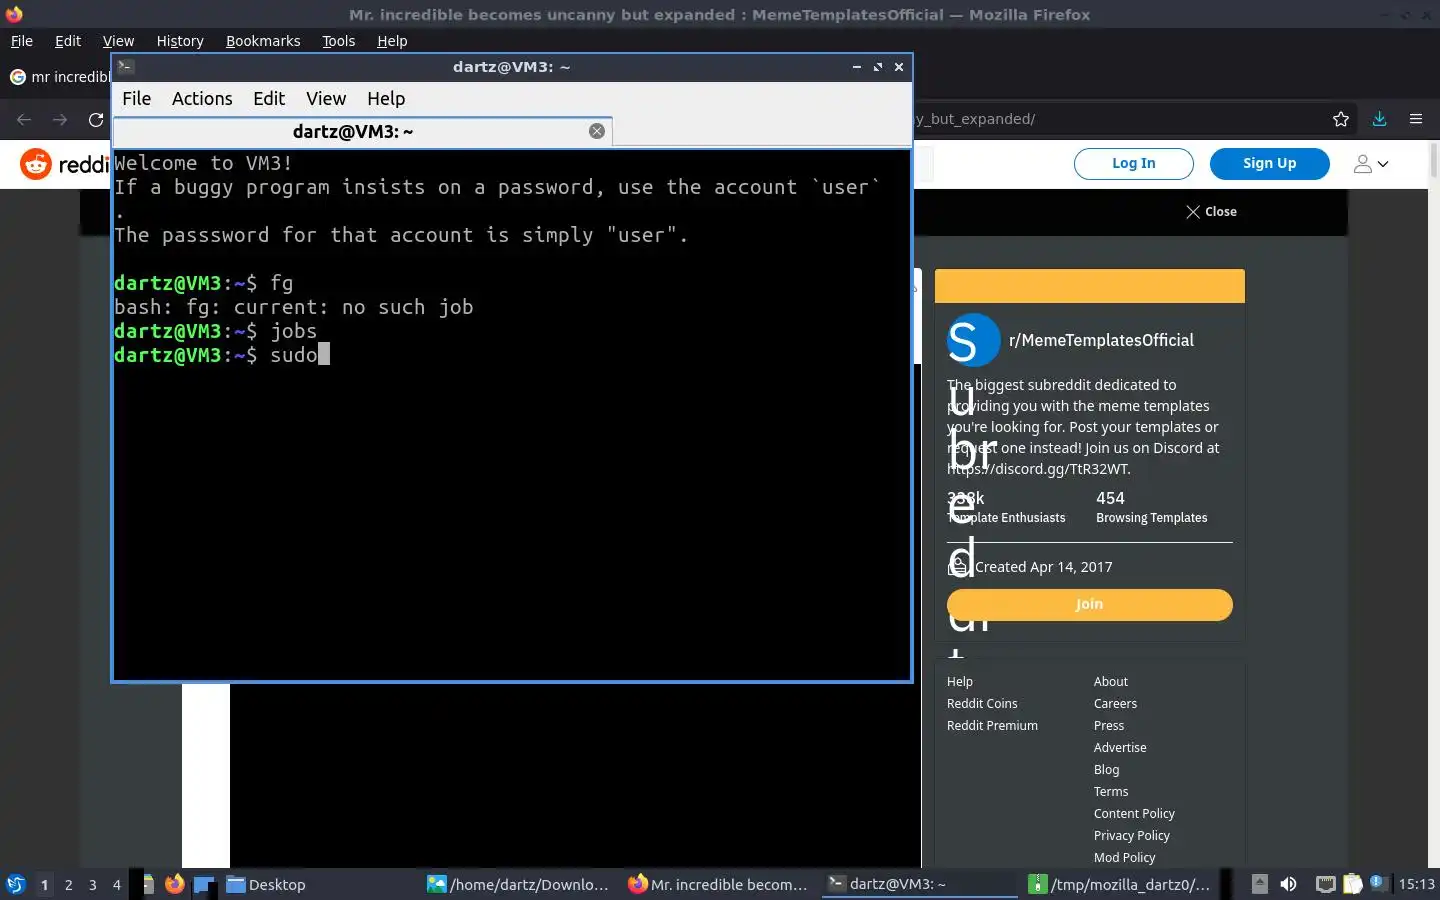Viewport: 1440px width, 900px height.
Task: Click the show desktop taskbar icon
Action: point(204,884)
